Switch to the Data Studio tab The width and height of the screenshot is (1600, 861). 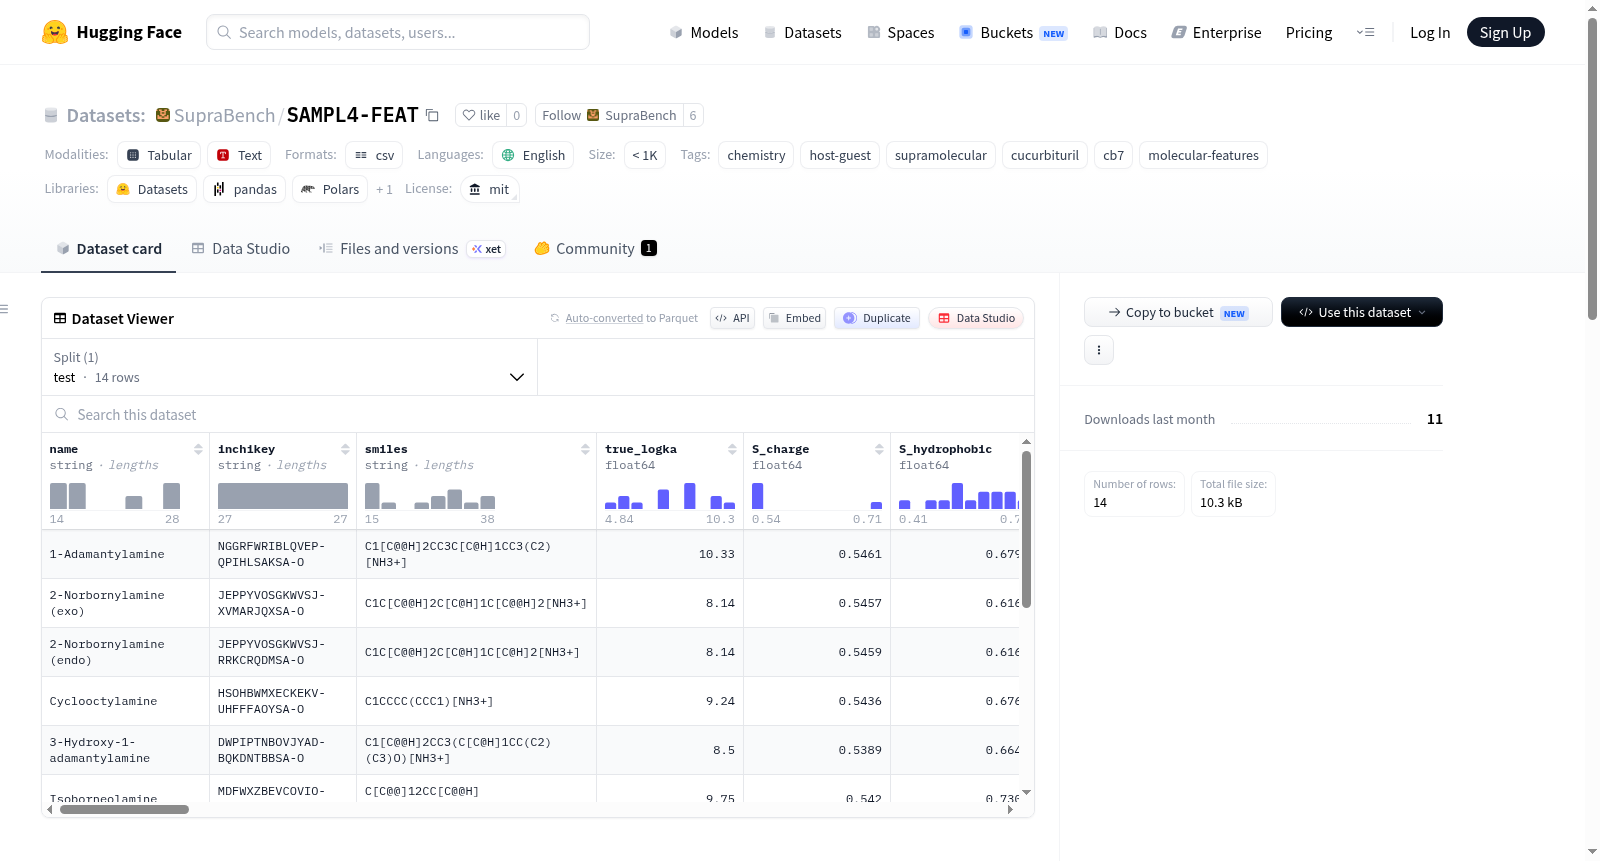click(241, 249)
